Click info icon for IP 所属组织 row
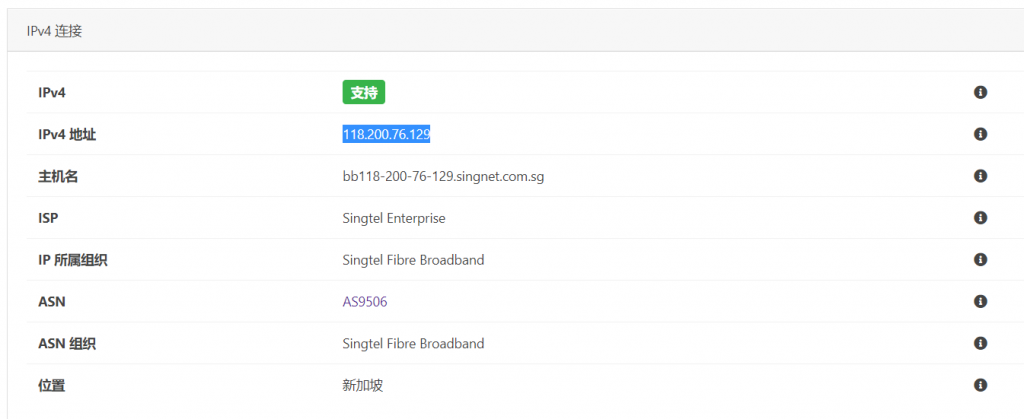1024x419 pixels. coord(980,260)
